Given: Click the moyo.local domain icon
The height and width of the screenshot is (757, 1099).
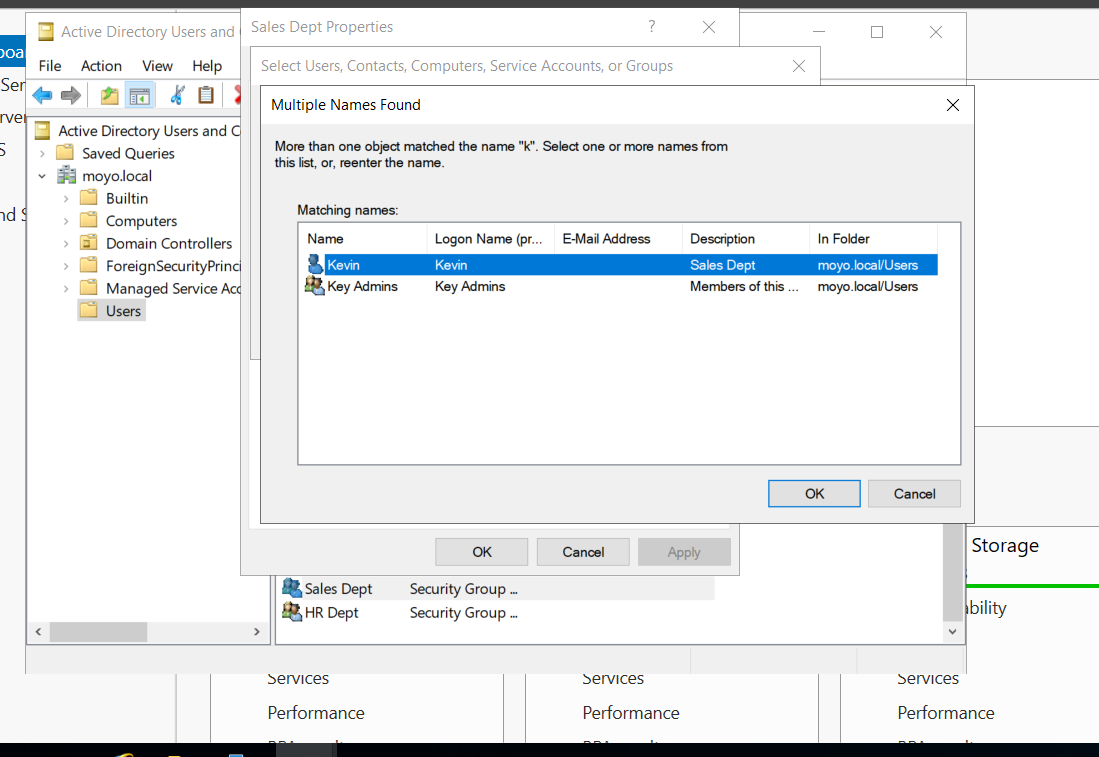Looking at the screenshot, I should pos(66,176).
